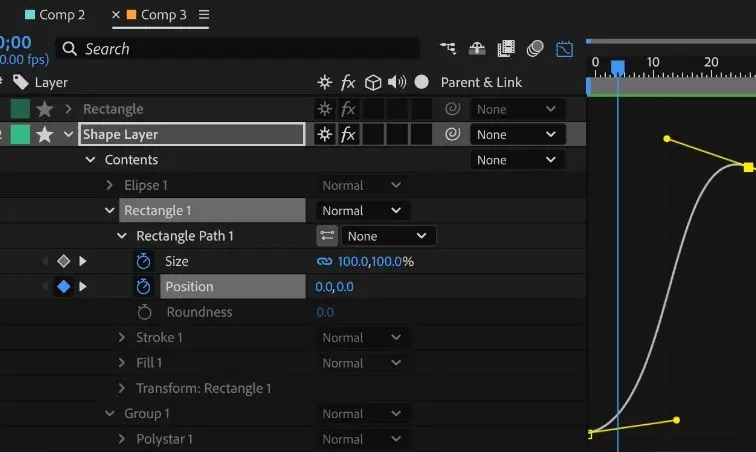Go to next keyframe for Size
This screenshot has height=452, width=756.
[x=82, y=261]
